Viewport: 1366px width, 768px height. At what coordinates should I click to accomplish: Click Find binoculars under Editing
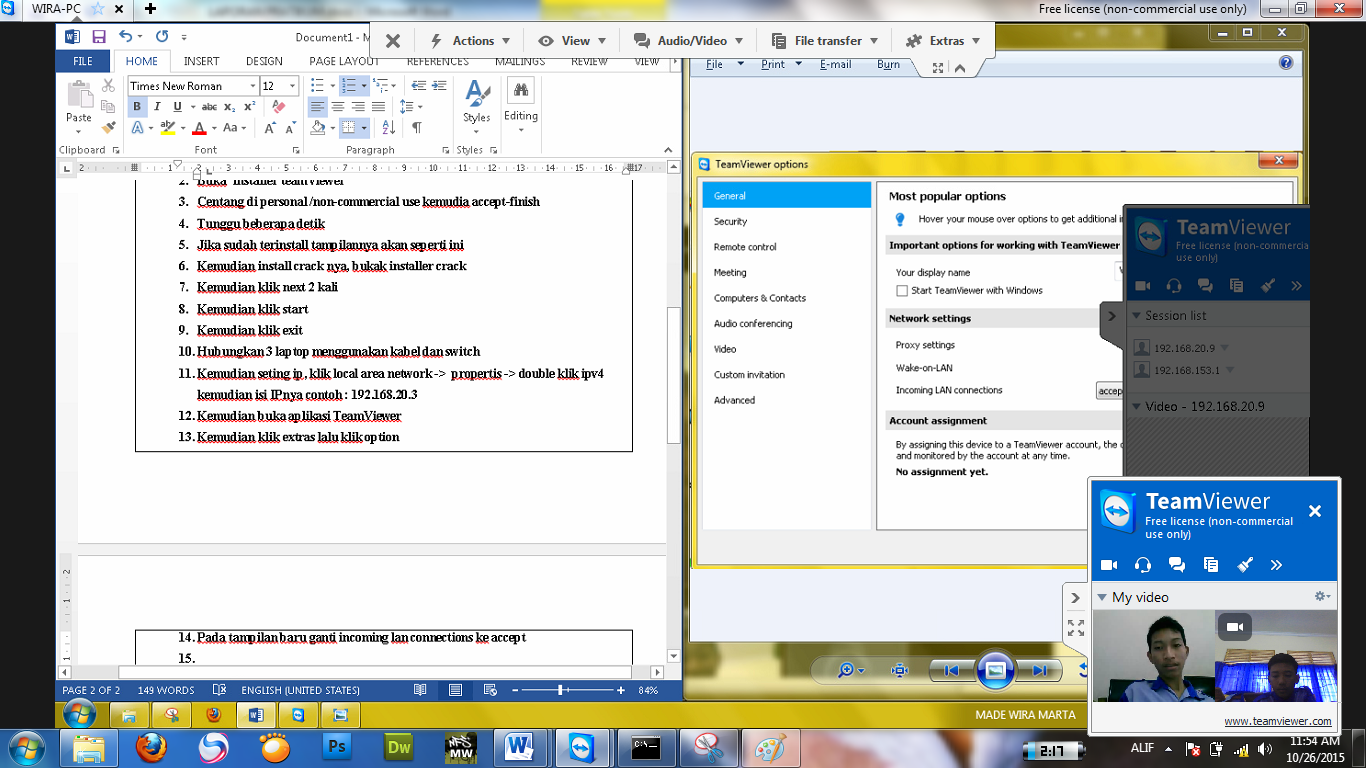click(520, 92)
